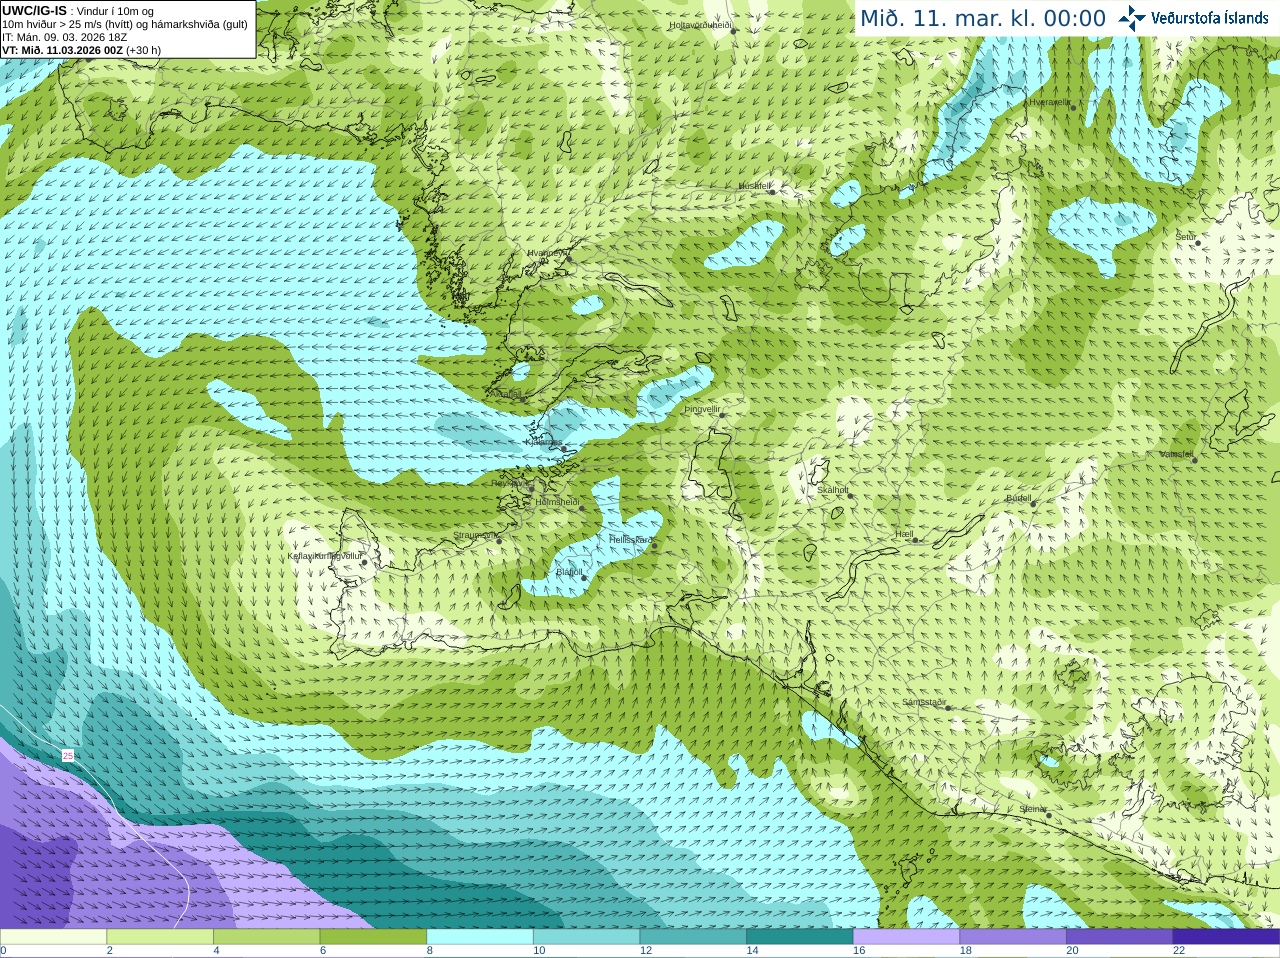Click the Skálholt station label
The width and height of the screenshot is (1280, 958).
tap(833, 490)
